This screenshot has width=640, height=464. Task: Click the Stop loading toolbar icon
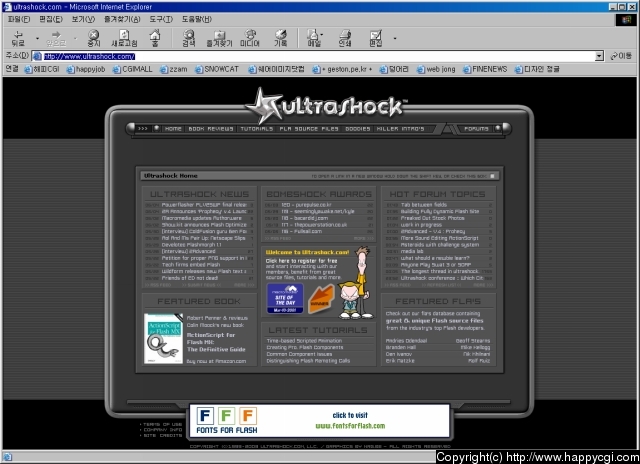click(94, 38)
